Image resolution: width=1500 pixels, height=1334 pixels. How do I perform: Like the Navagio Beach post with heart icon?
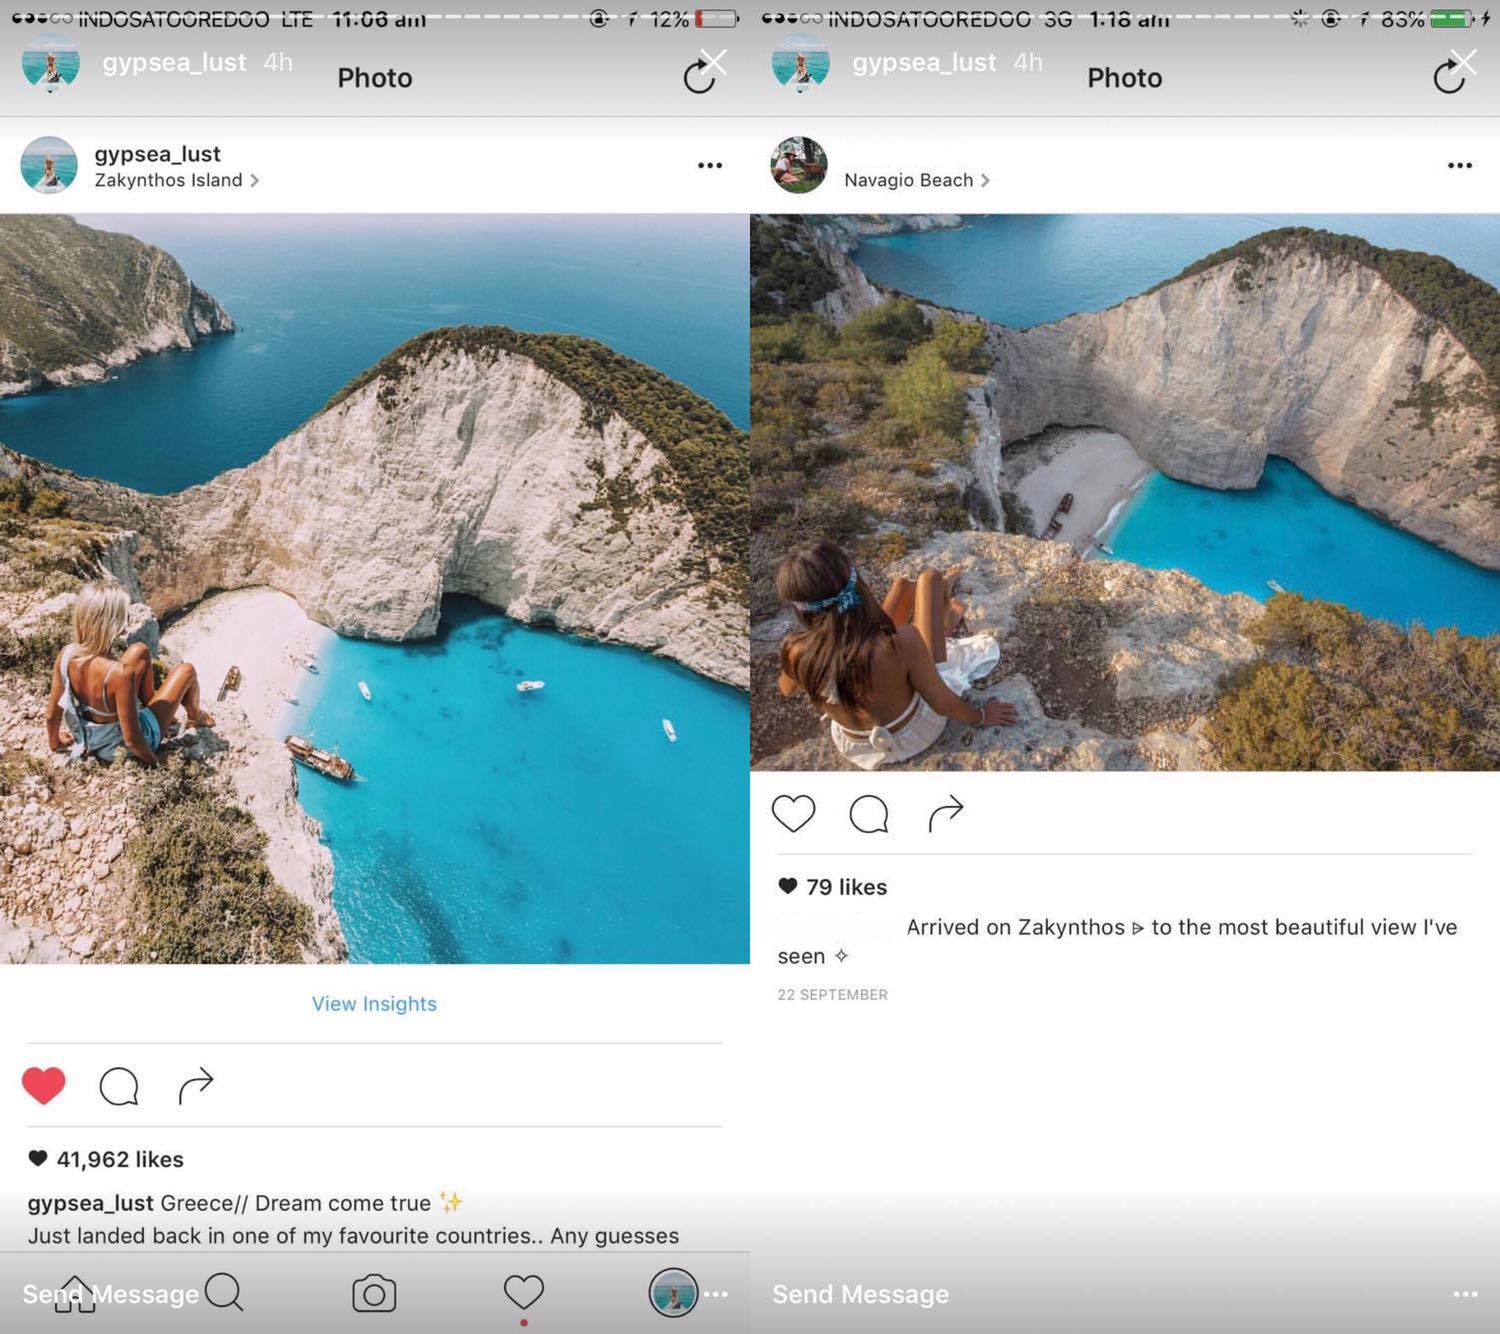click(x=793, y=813)
